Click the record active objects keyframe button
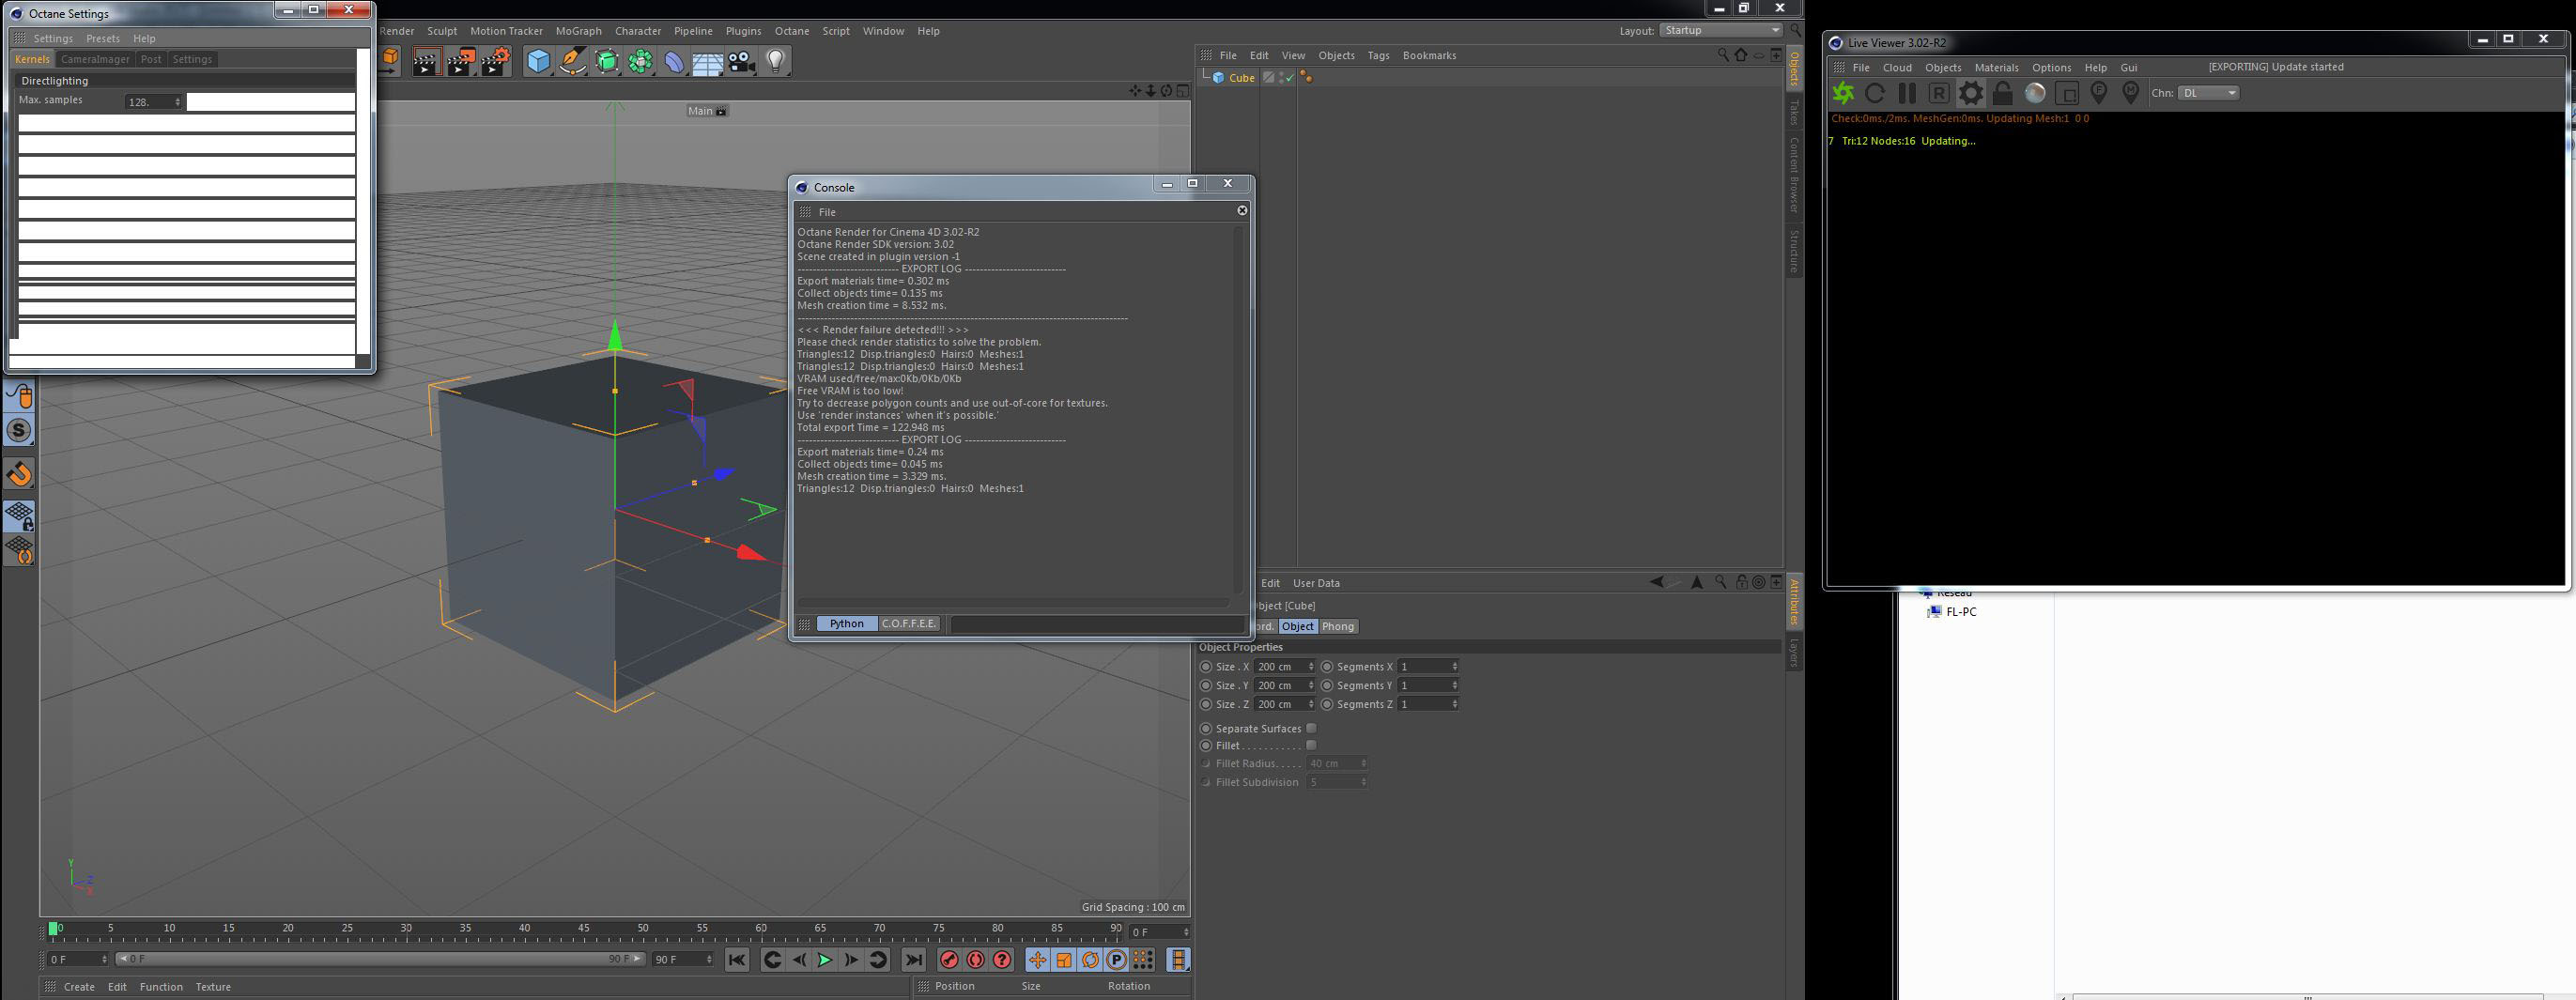The height and width of the screenshot is (1000, 2576). [x=949, y=960]
